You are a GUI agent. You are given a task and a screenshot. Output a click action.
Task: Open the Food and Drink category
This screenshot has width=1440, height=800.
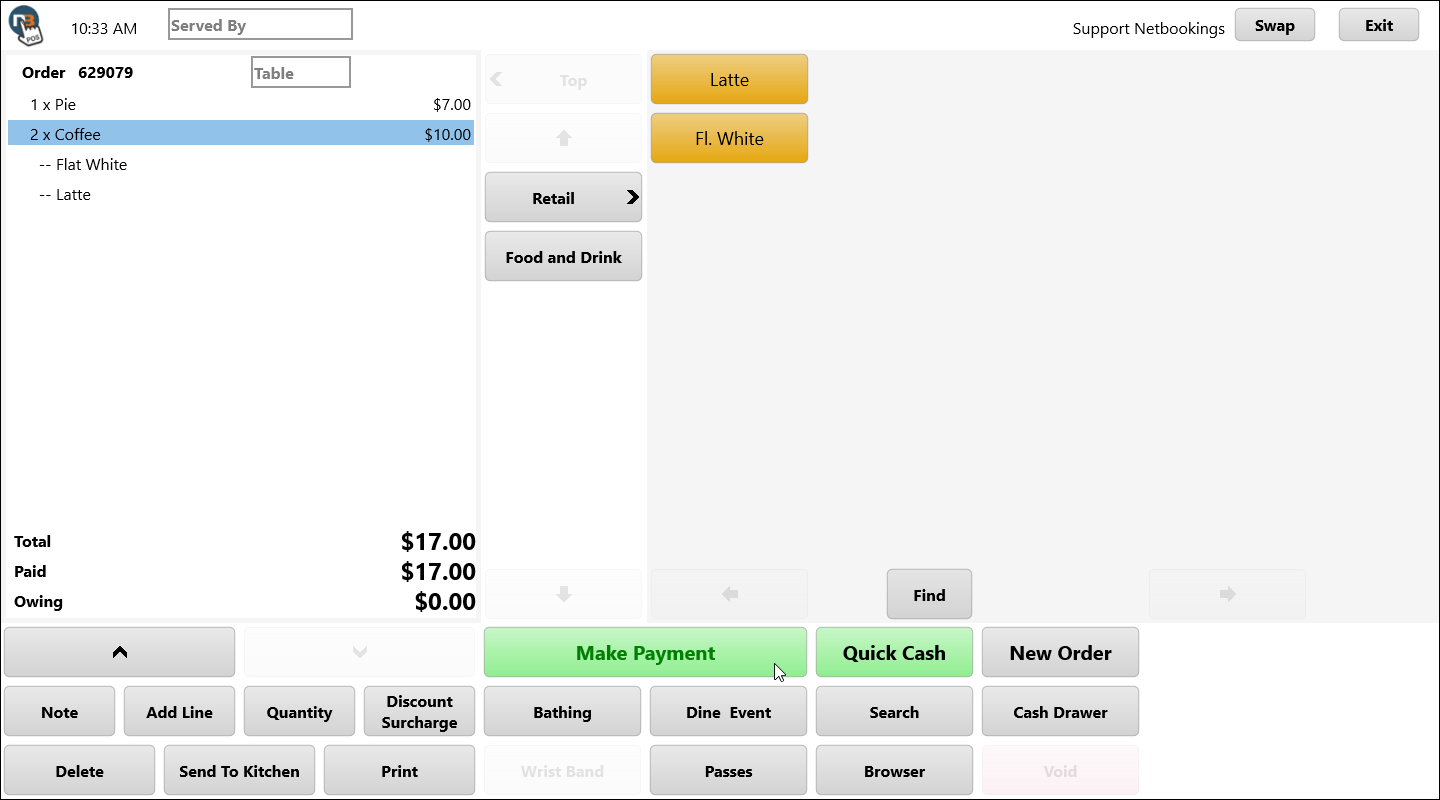[x=563, y=257]
